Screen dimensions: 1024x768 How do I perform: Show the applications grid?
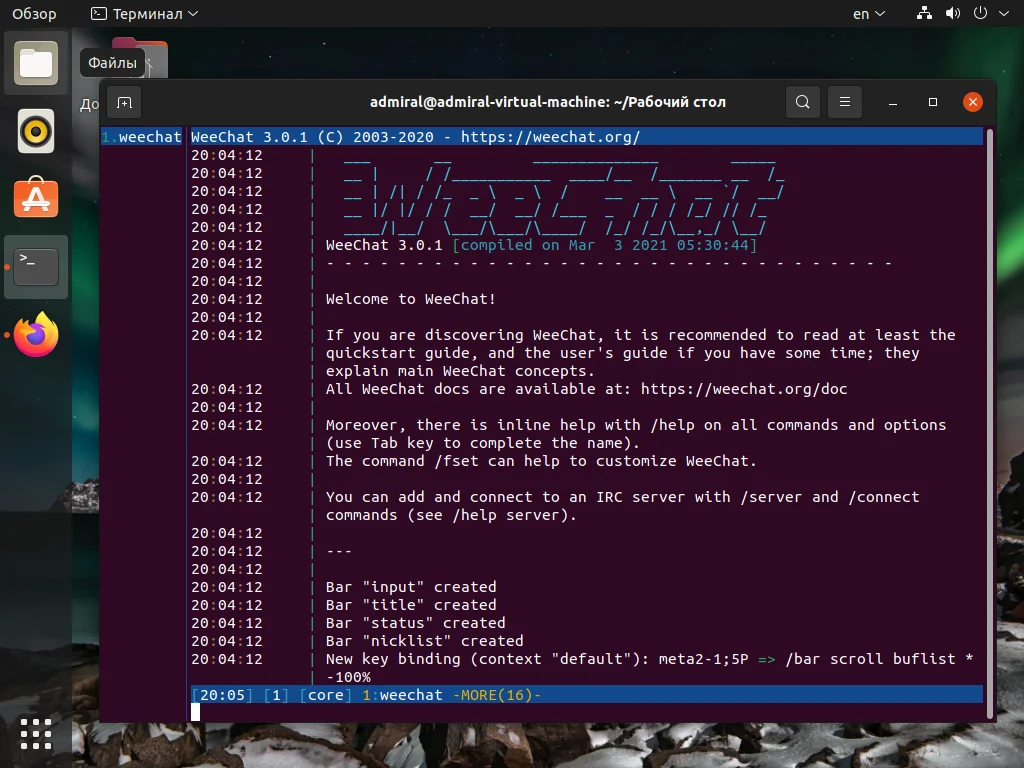pos(36,734)
